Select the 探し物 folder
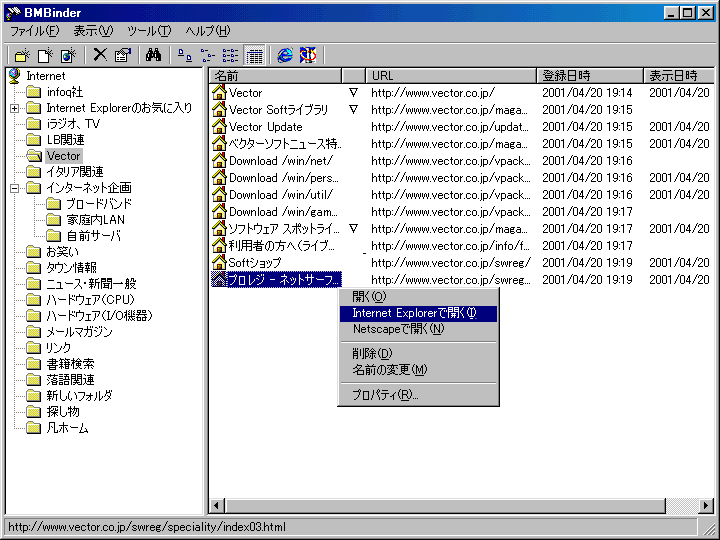The image size is (720, 540). click(x=63, y=412)
